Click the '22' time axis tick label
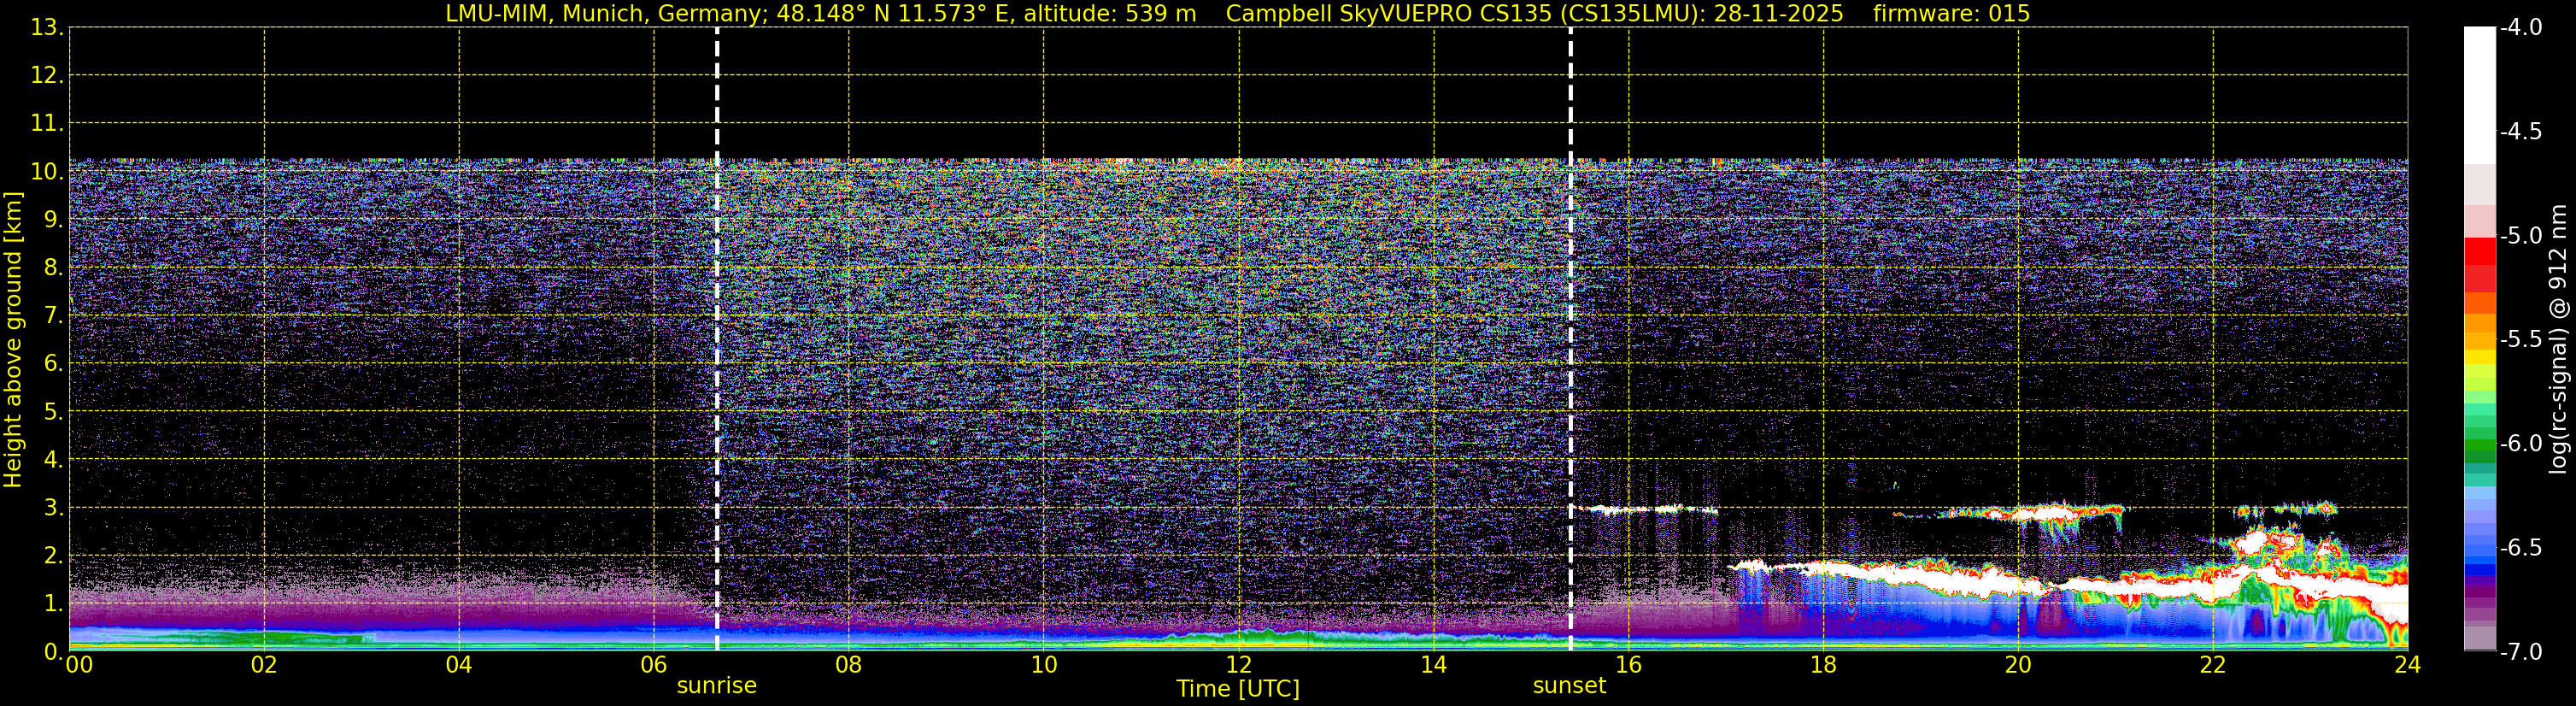 [x=2213, y=665]
